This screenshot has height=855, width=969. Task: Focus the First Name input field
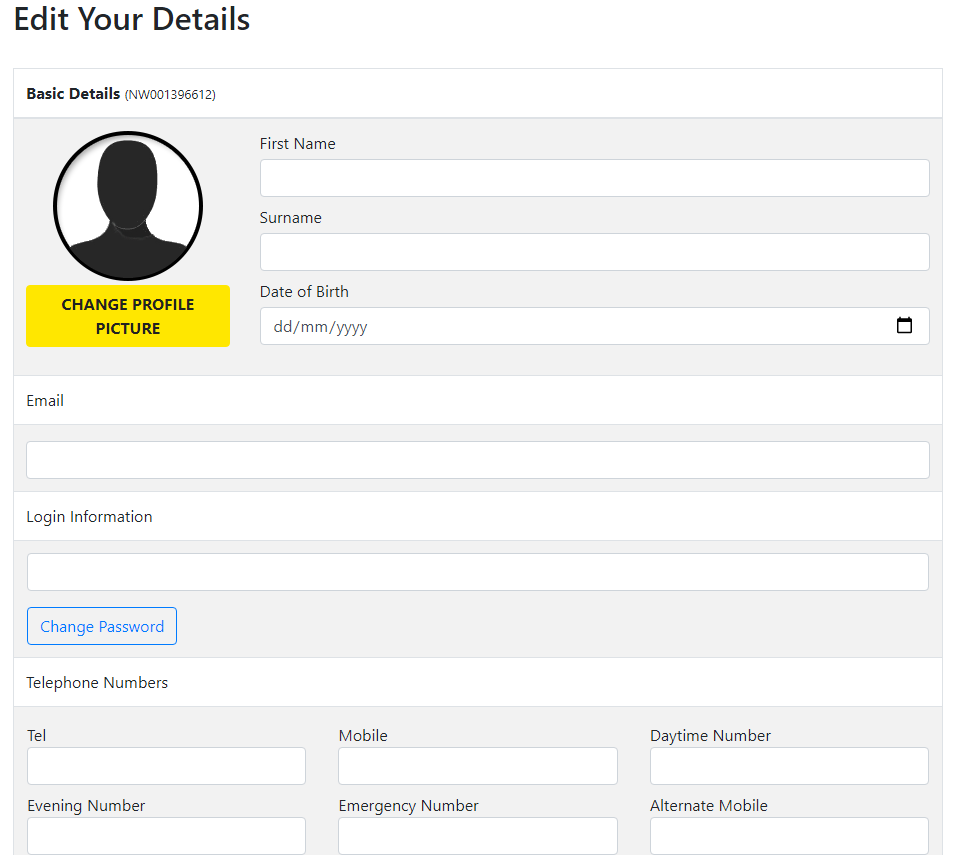pos(594,178)
